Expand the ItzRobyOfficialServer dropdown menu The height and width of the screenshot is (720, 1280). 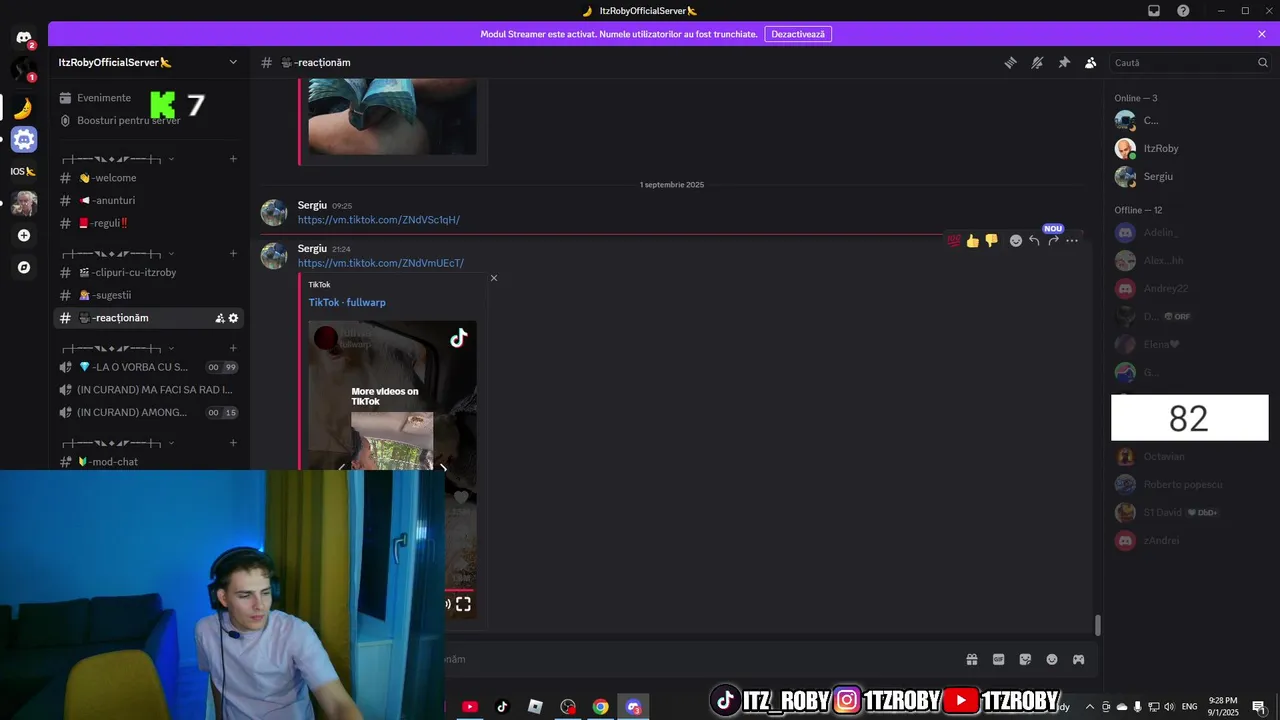coord(233,62)
